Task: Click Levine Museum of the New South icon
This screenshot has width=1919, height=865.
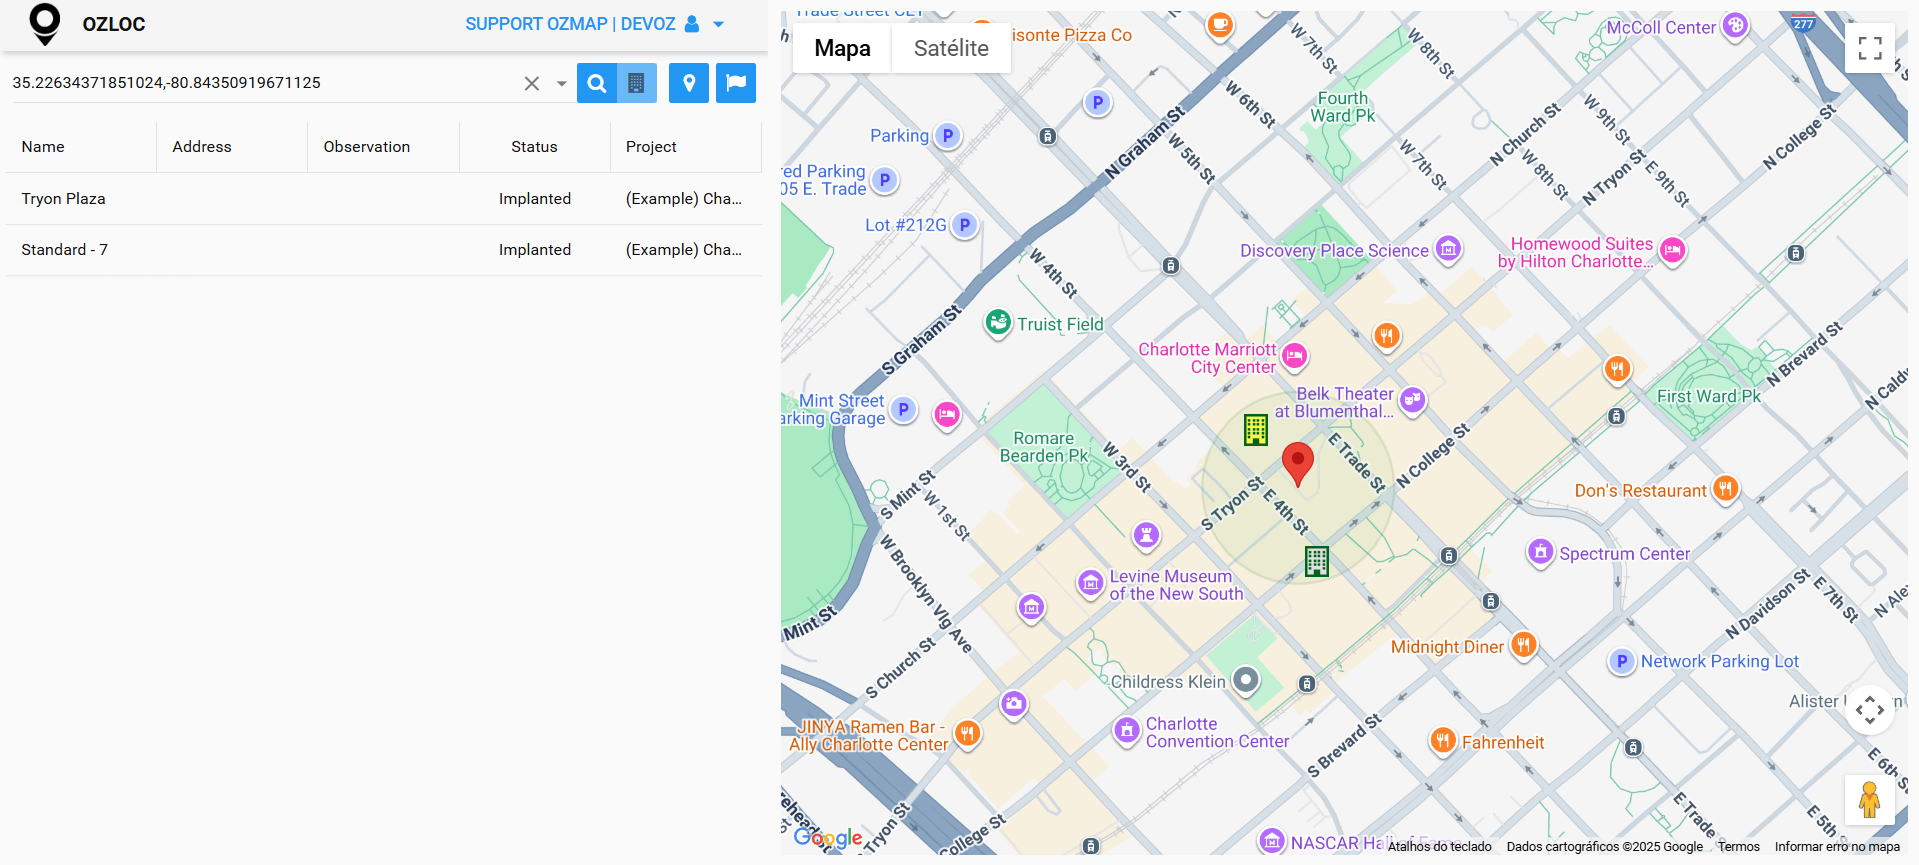Action: (x=1091, y=582)
